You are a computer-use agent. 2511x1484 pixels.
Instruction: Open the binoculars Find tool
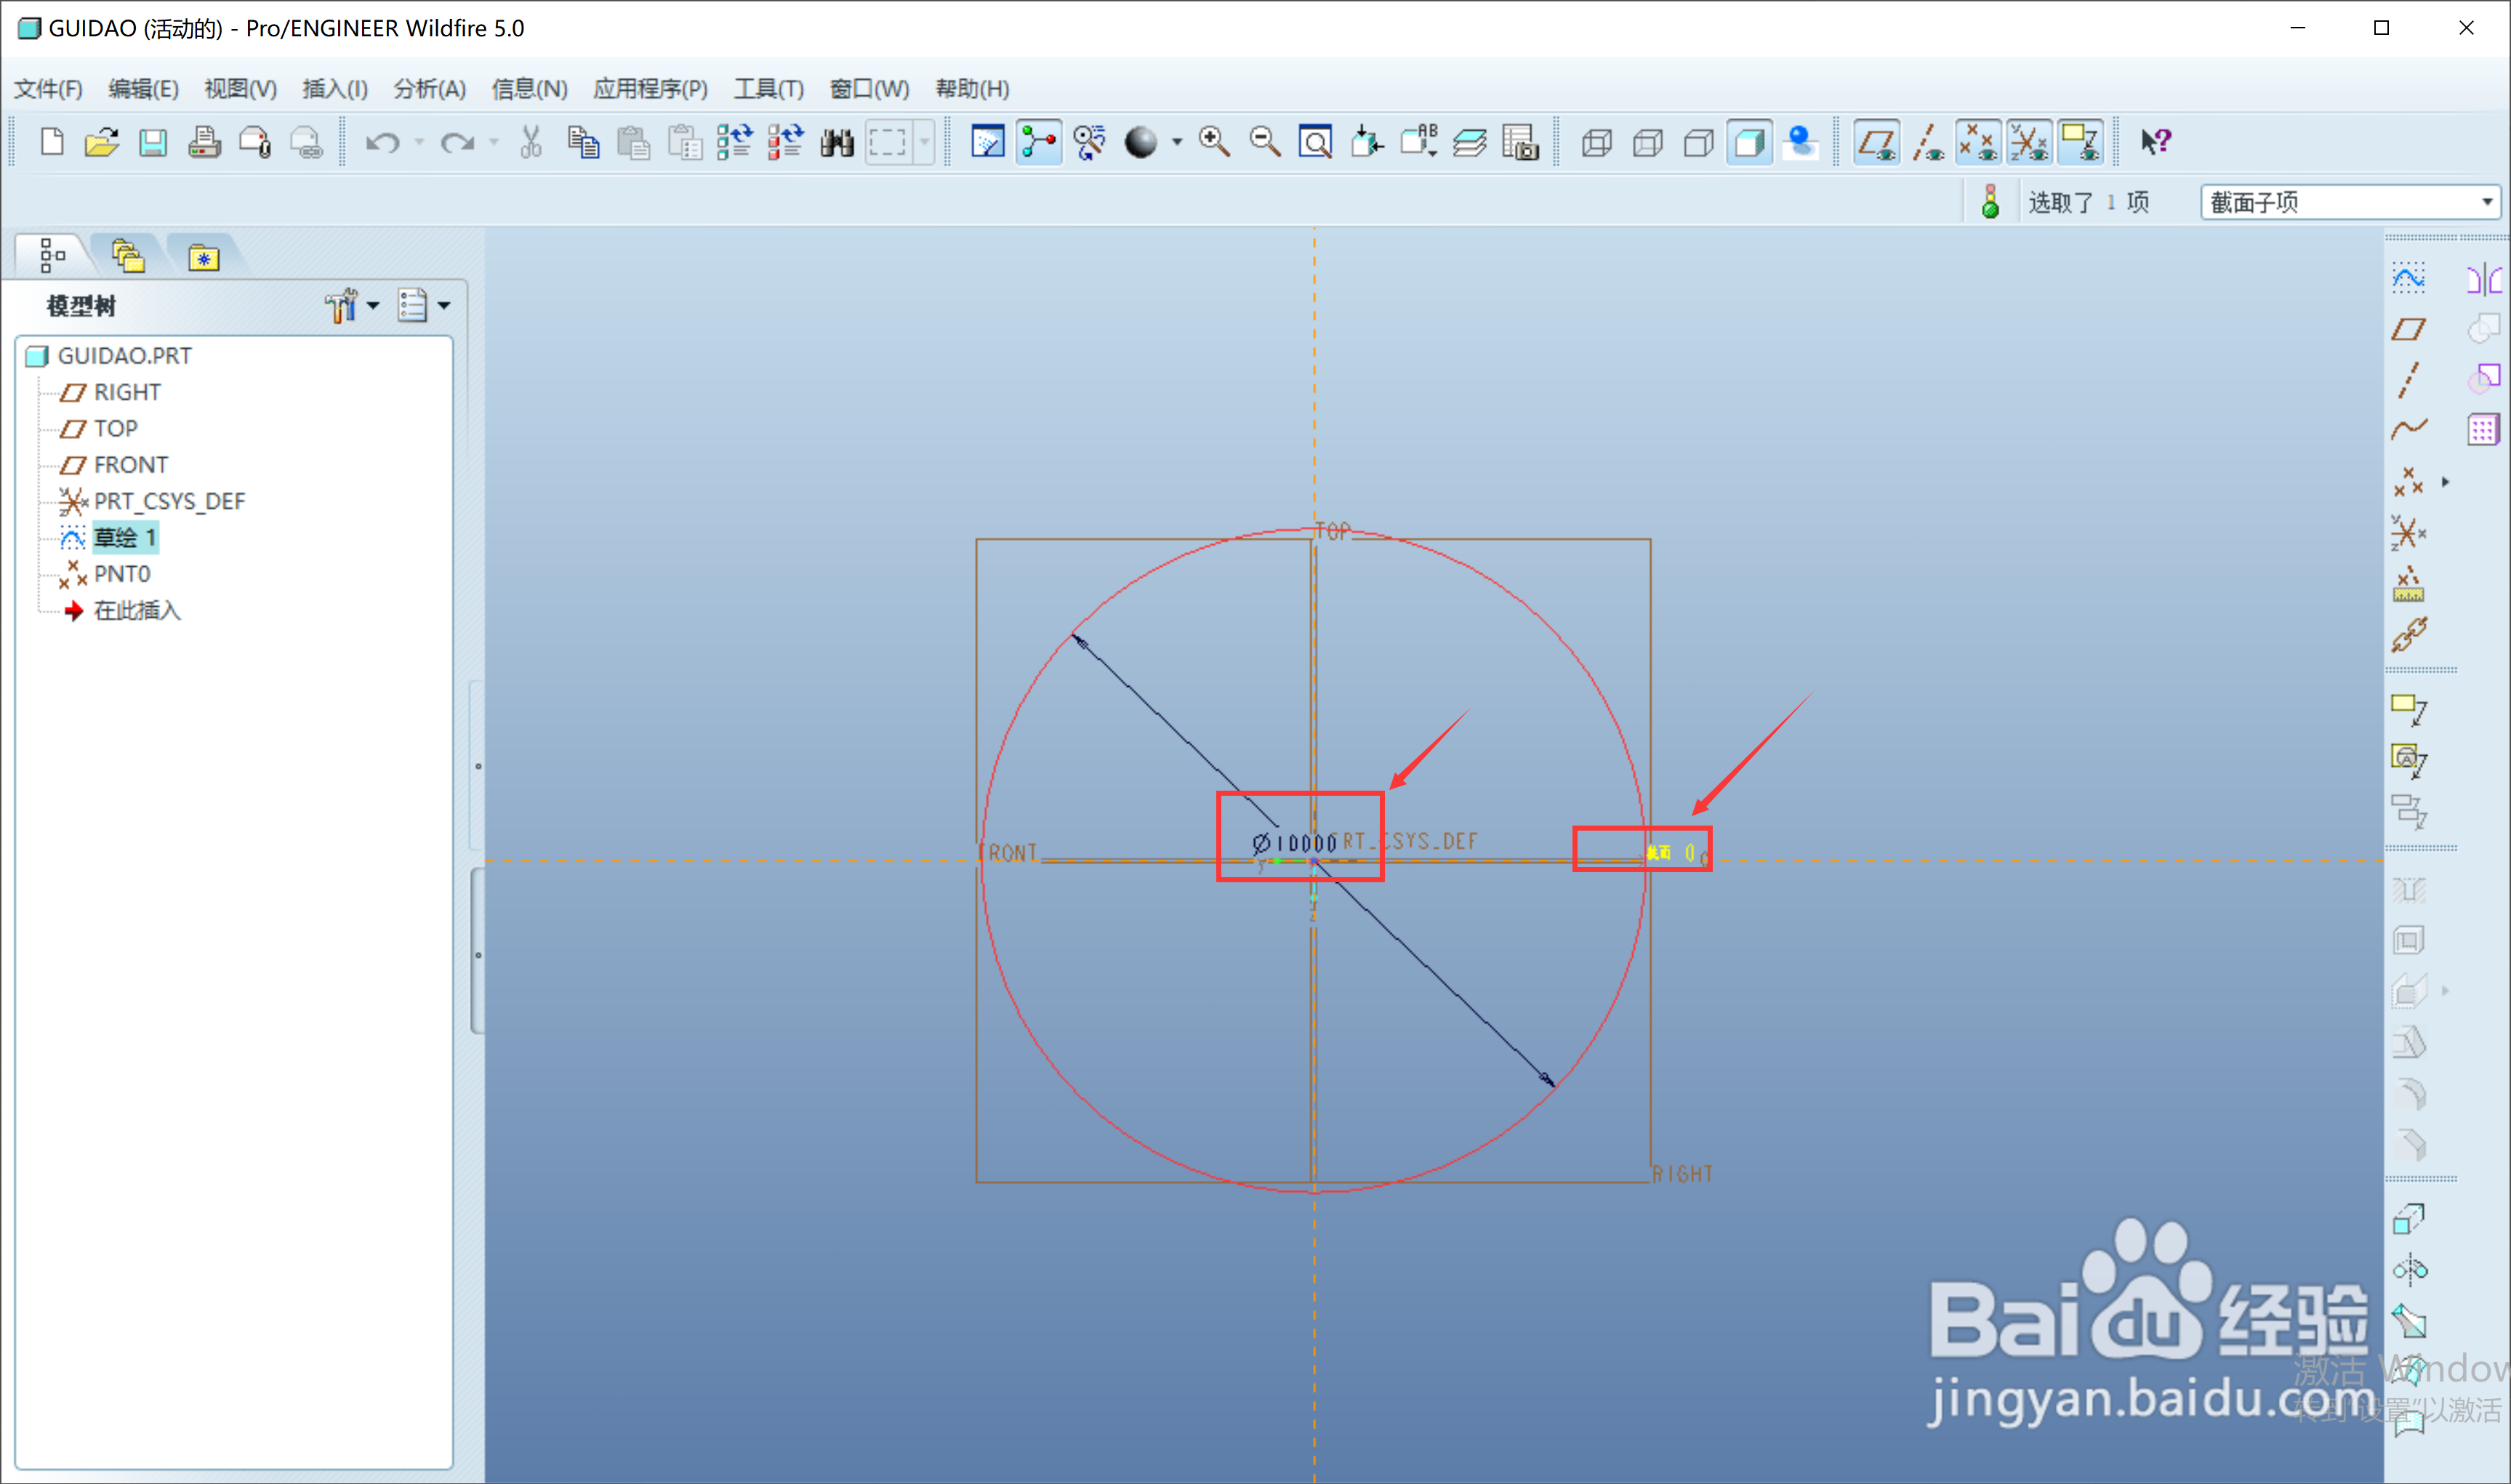click(836, 142)
